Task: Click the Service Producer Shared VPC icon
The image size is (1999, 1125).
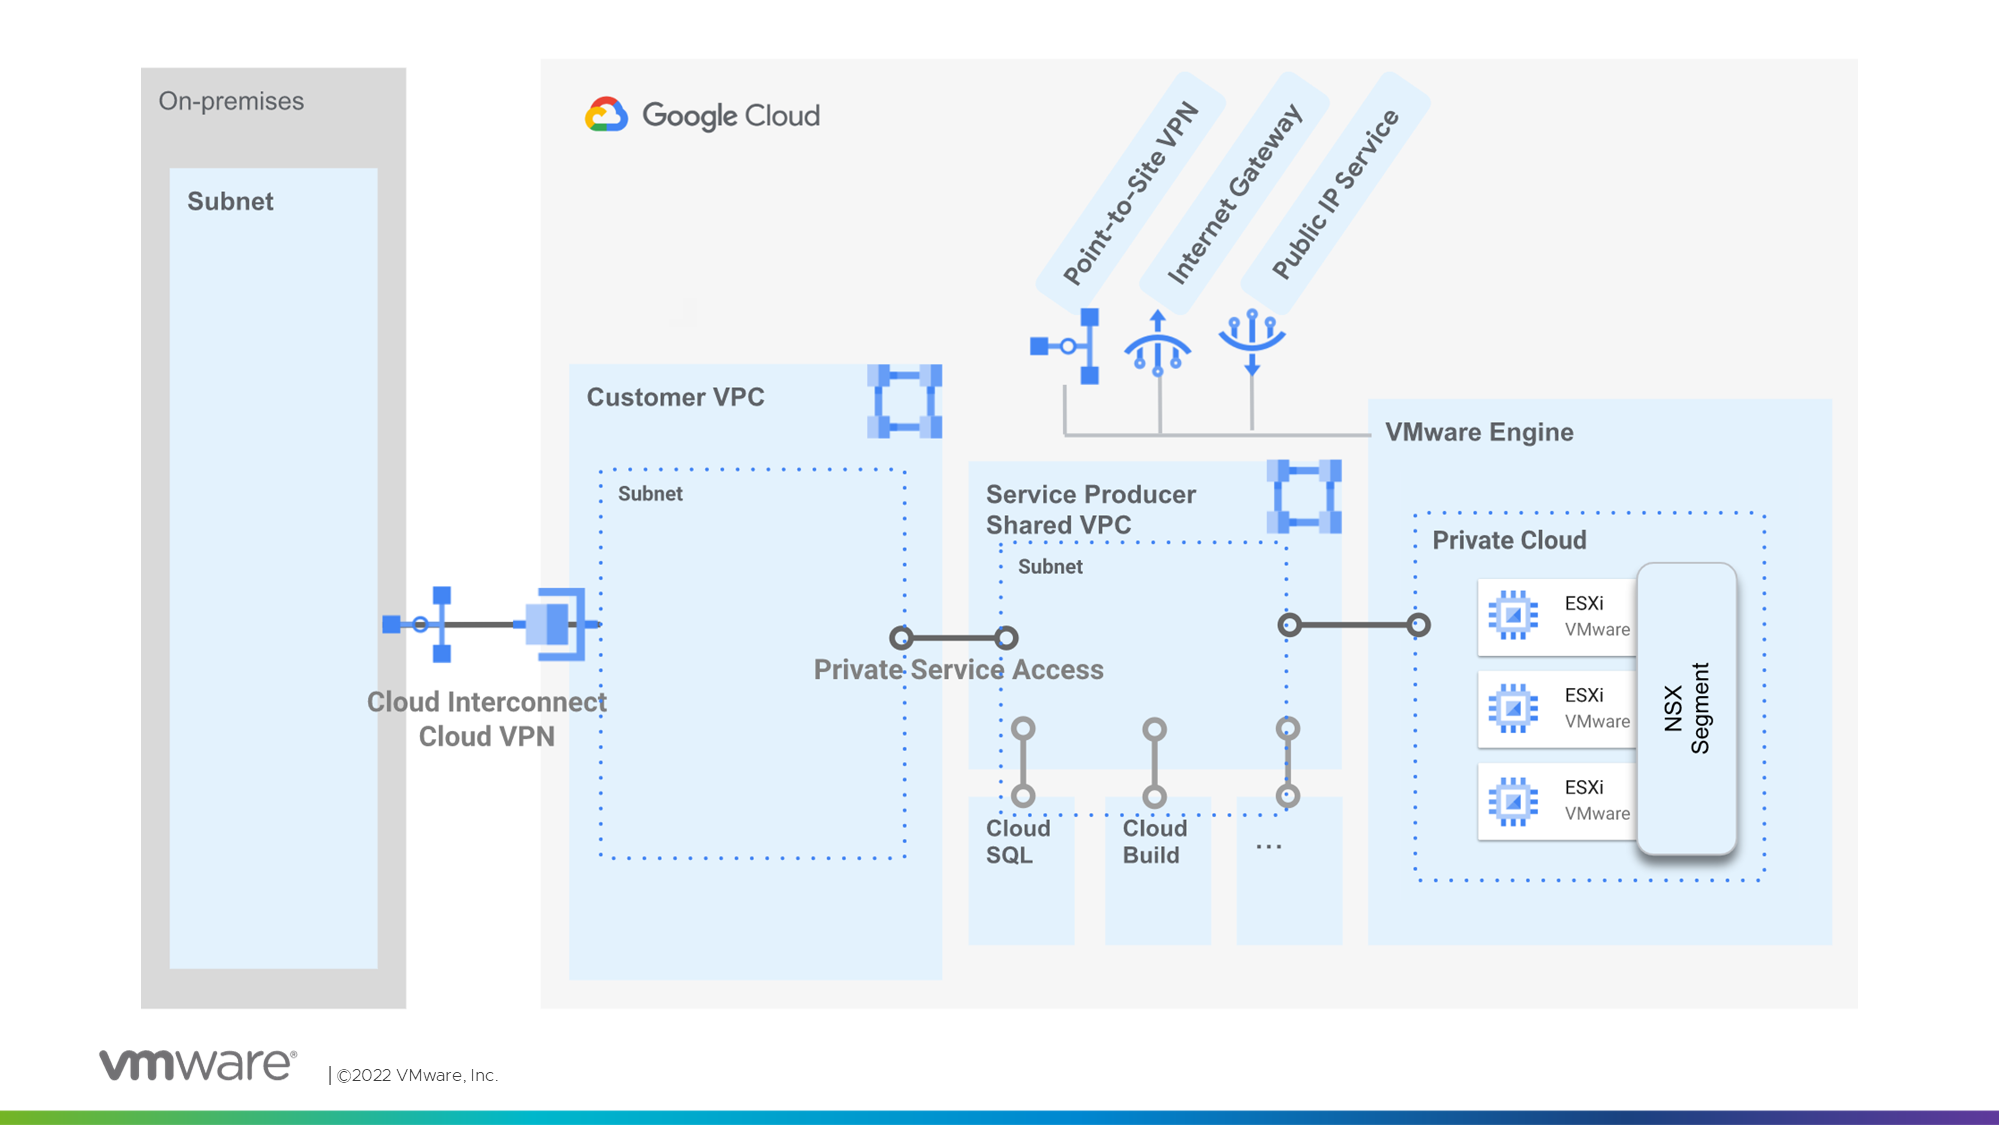Action: [1303, 496]
